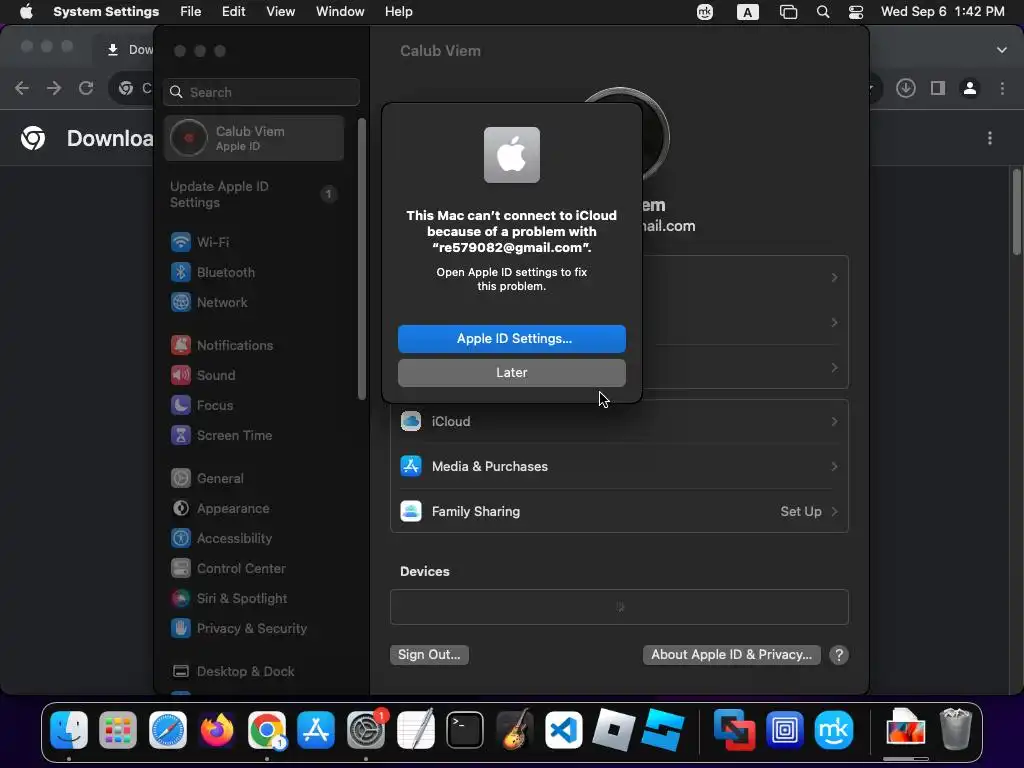Click the Apple ID Settings button
1024x768 pixels.
tap(511, 338)
